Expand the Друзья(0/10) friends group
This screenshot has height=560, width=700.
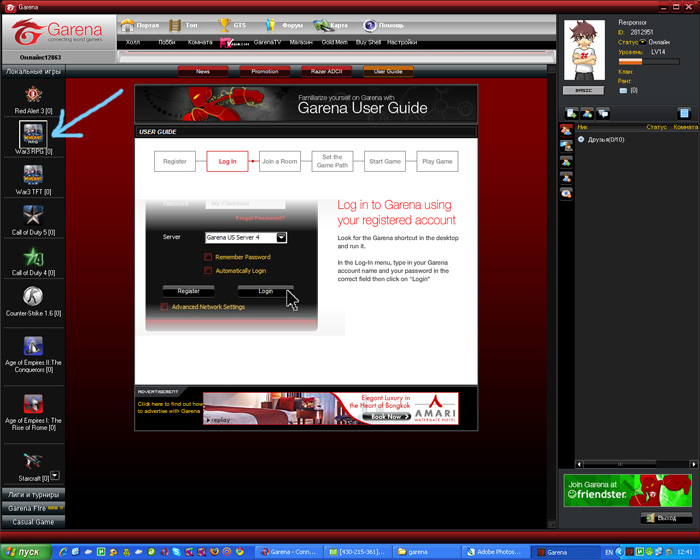click(581, 140)
